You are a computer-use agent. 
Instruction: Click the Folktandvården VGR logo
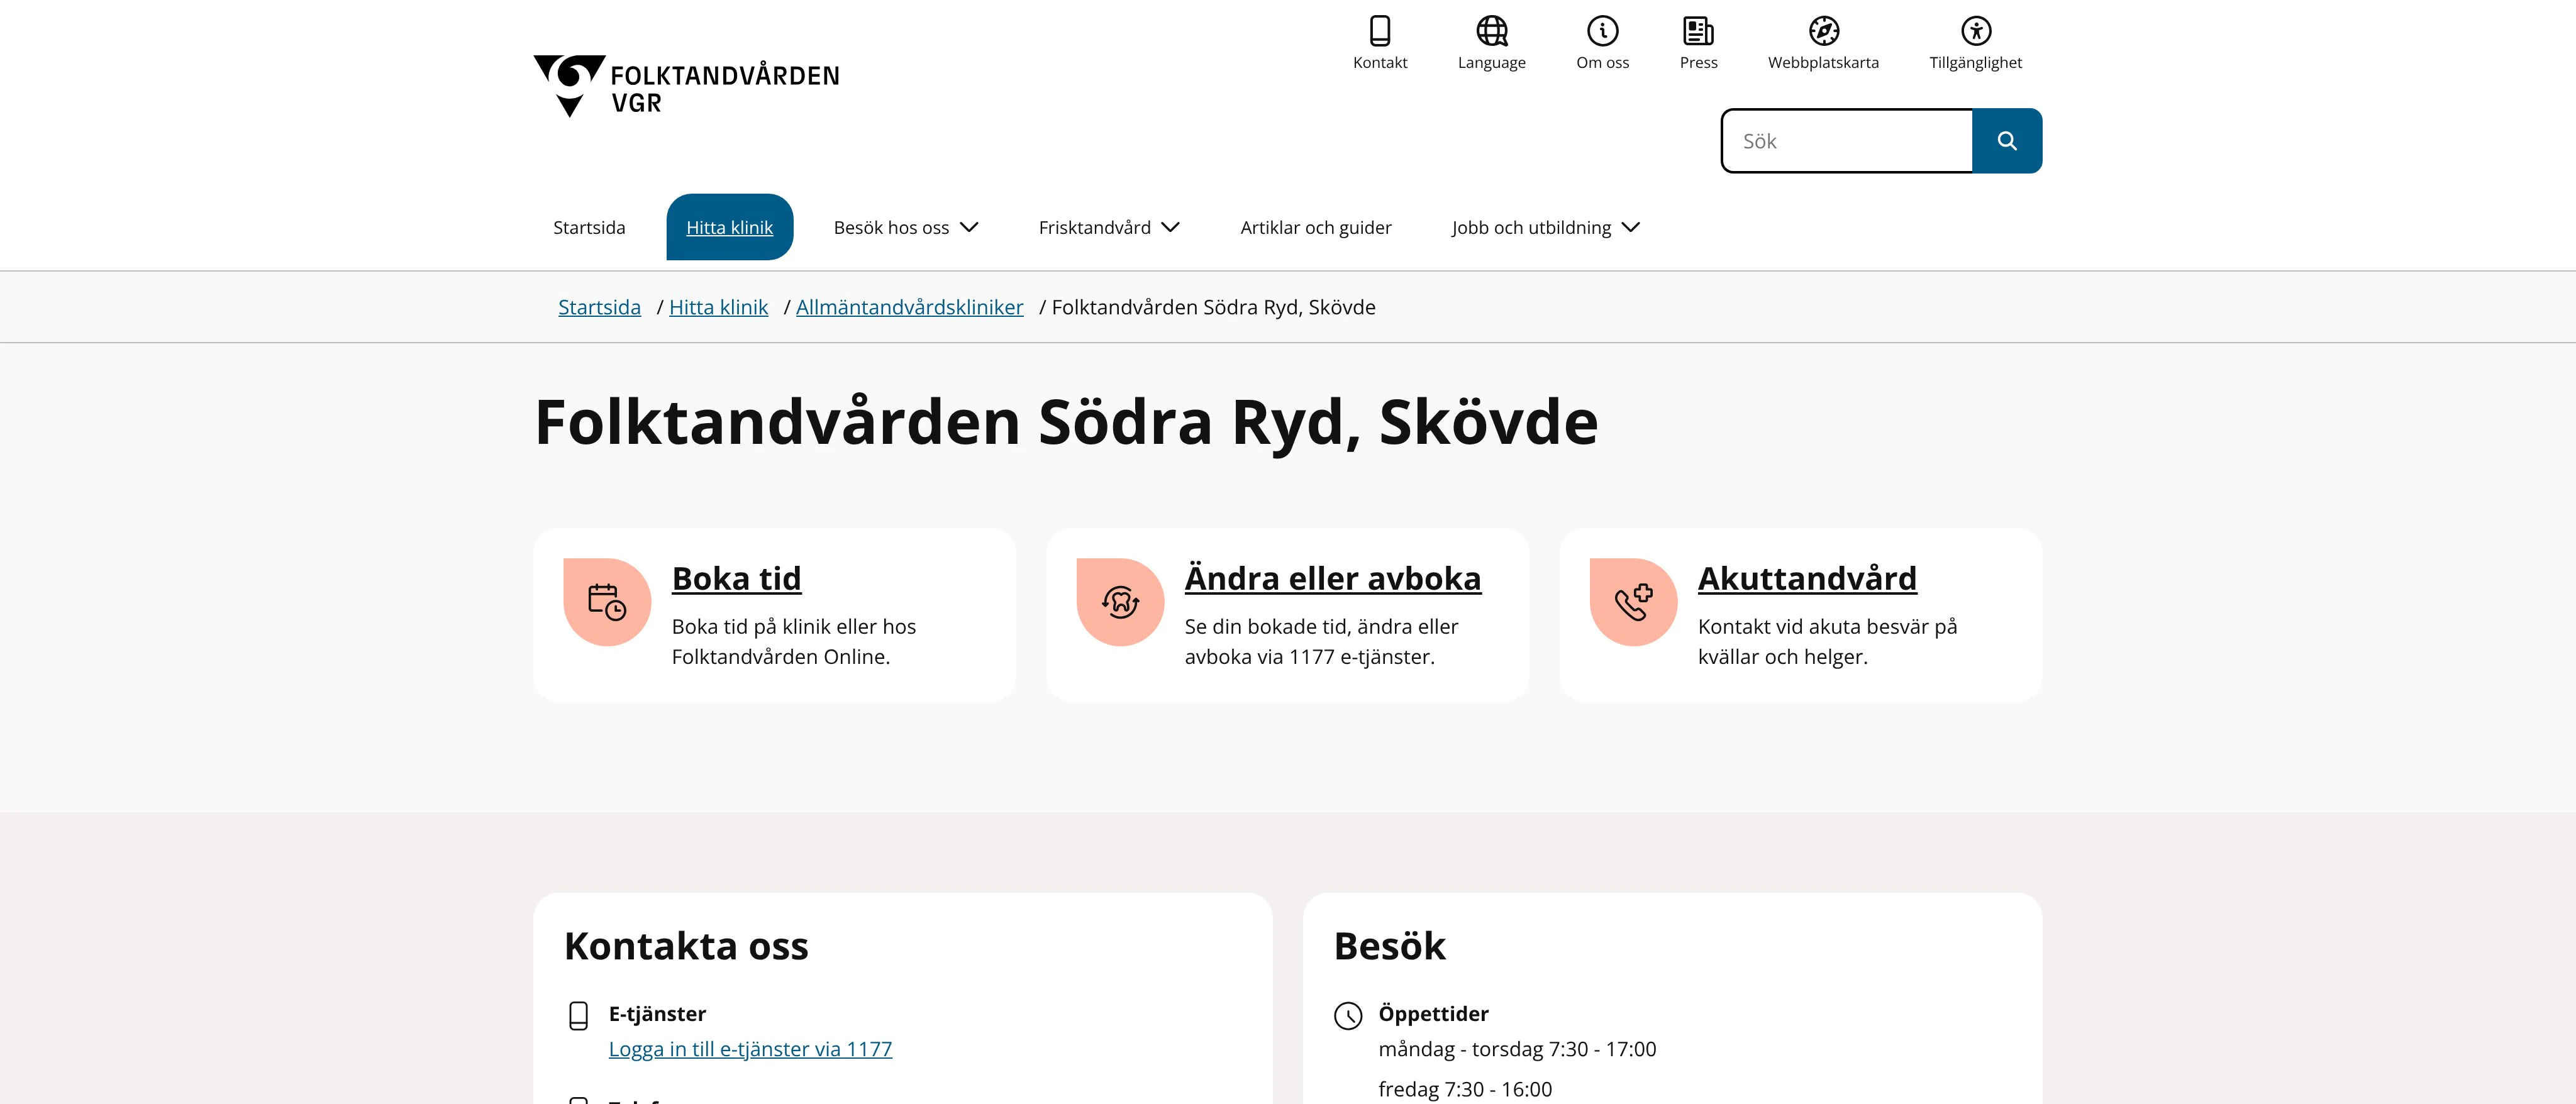(686, 86)
